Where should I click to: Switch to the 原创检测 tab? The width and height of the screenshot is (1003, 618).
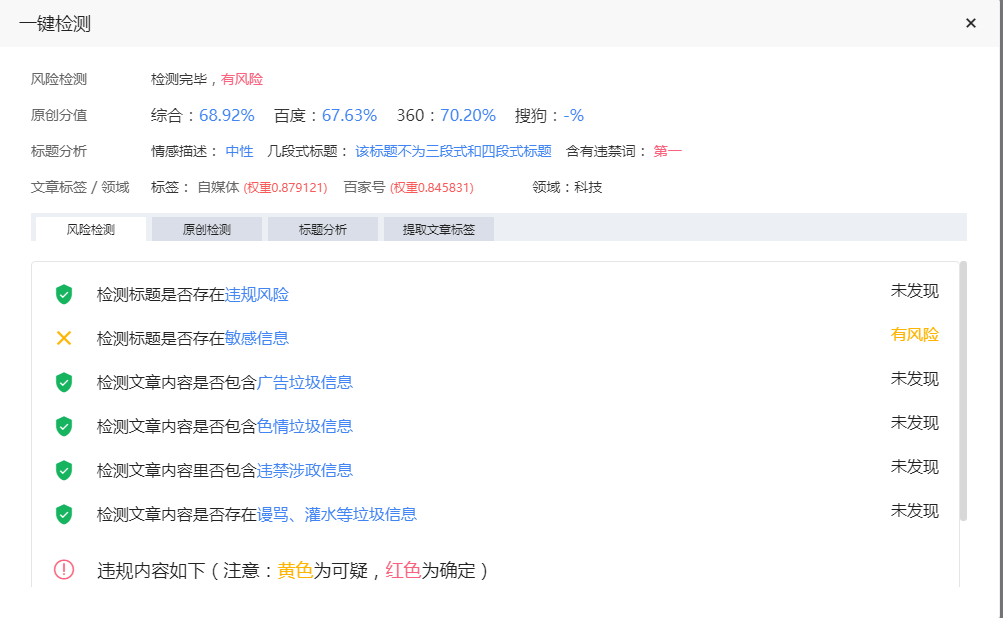coord(206,229)
